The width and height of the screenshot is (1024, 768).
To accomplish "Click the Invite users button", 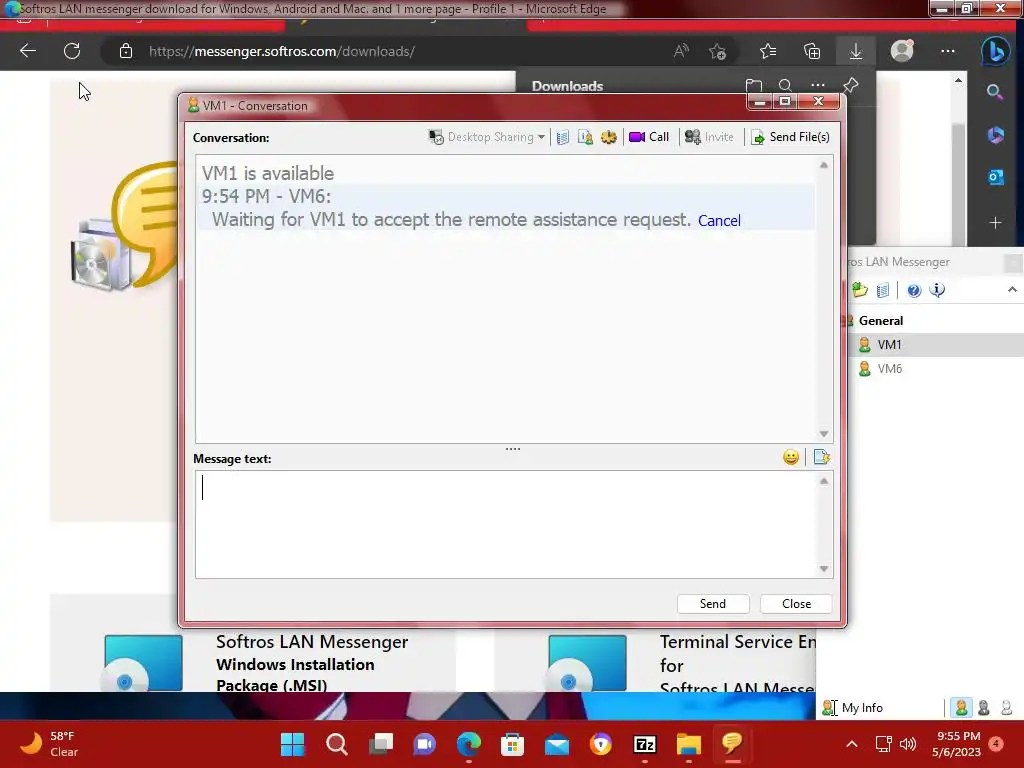I will (709, 137).
